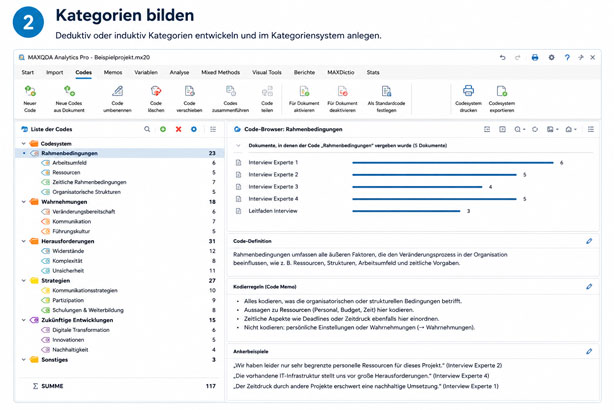Click the help question mark icon
614x410 pixels.
click(567, 58)
